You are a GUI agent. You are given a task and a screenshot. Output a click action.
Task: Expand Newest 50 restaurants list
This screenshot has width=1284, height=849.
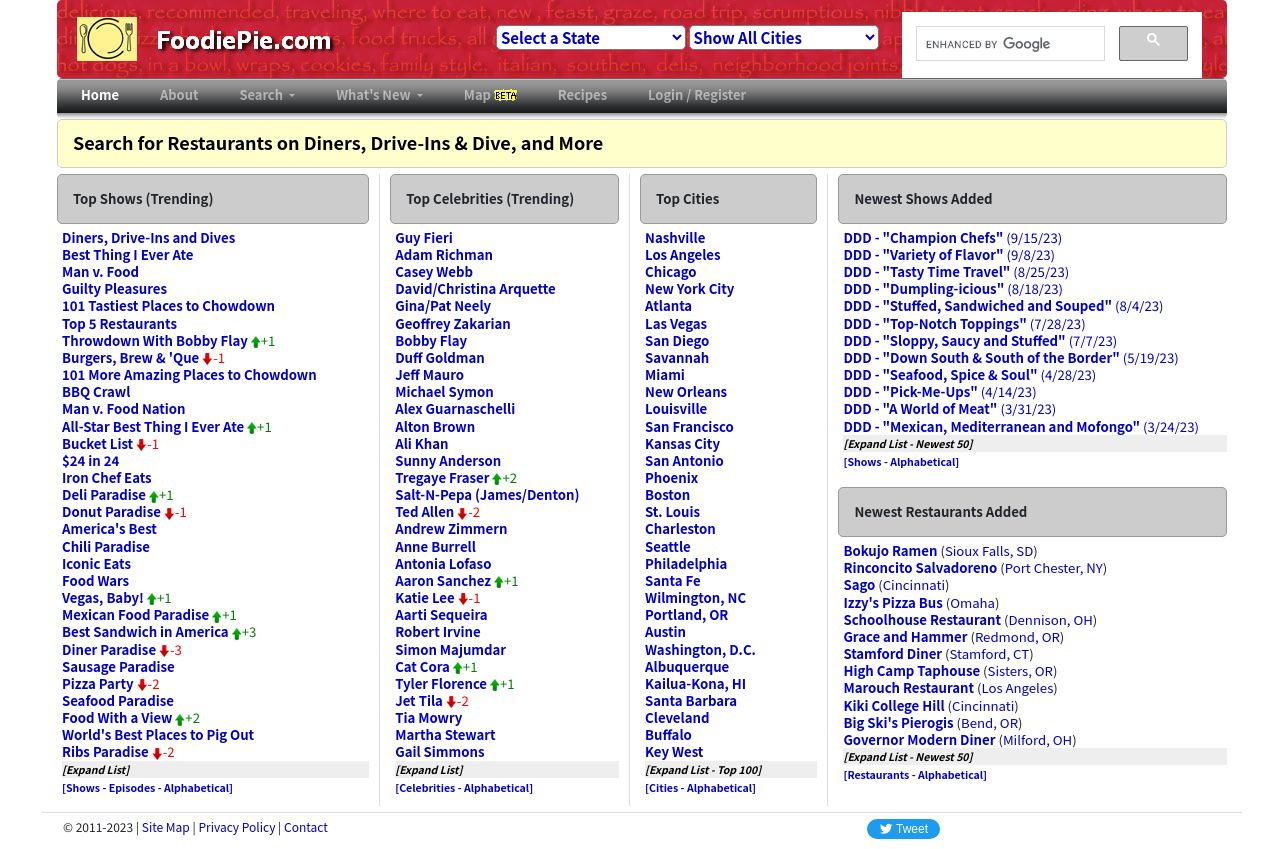tap(908, 757)
